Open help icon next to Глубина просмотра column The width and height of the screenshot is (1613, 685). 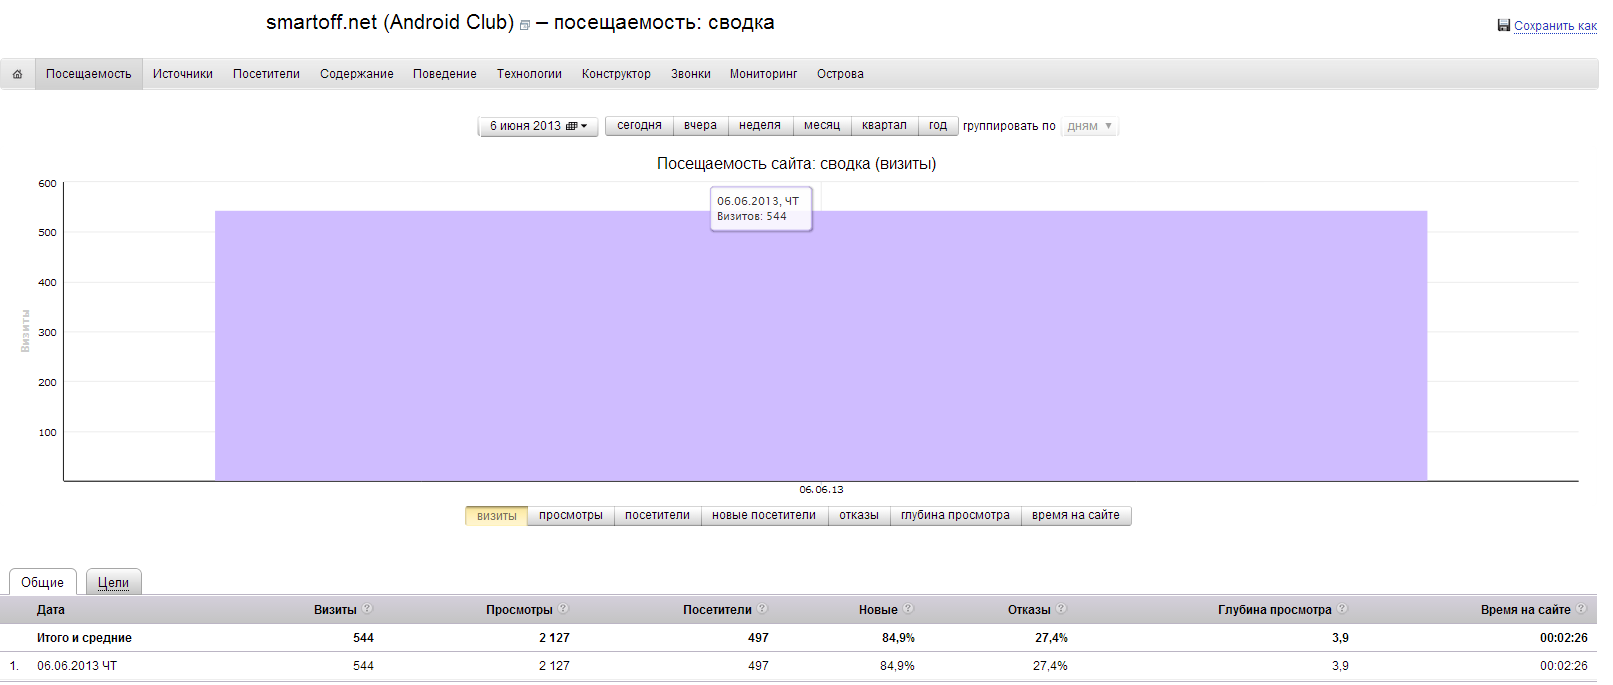(x=1342, y=609)
